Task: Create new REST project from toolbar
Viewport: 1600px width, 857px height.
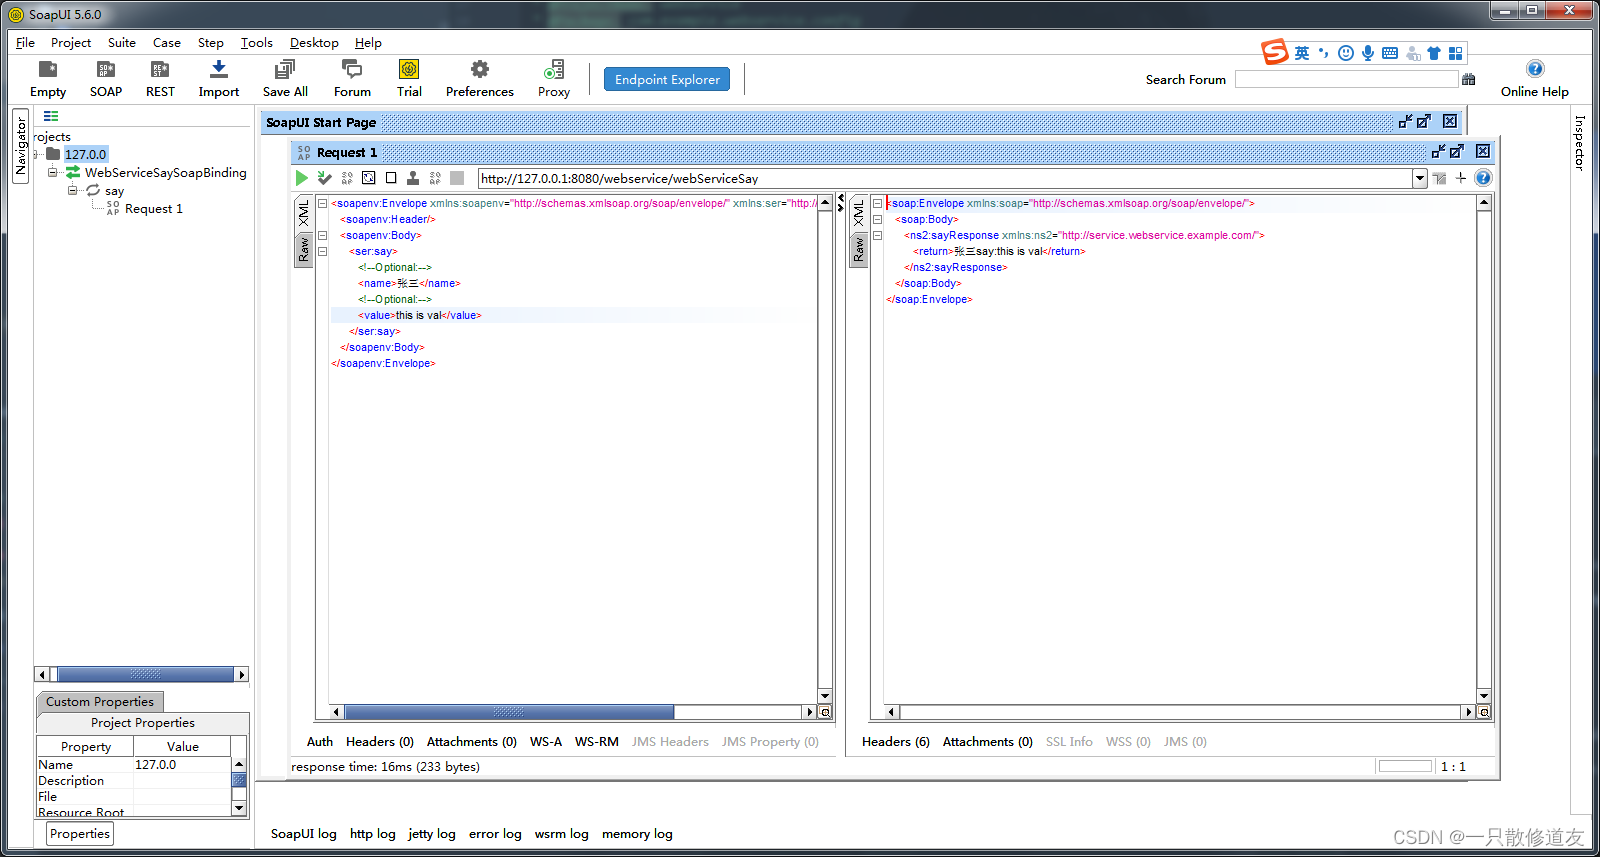Action: (x=160, y=69)
